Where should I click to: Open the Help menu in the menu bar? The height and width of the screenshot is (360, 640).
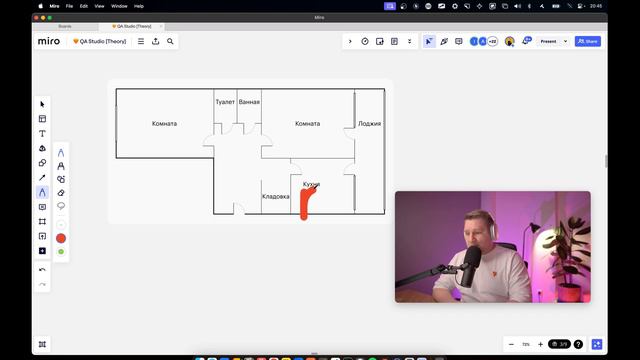pos(139,6)
